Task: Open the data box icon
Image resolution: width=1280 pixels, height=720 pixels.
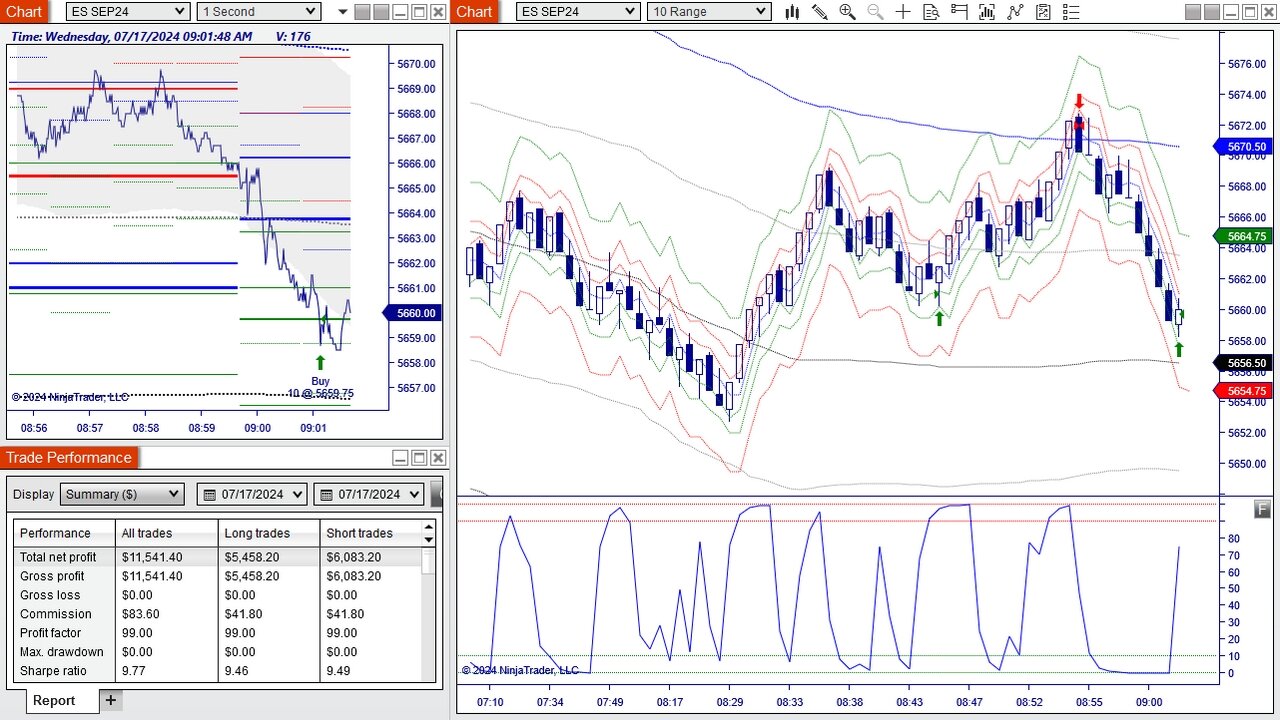Action: coord(931,12)
